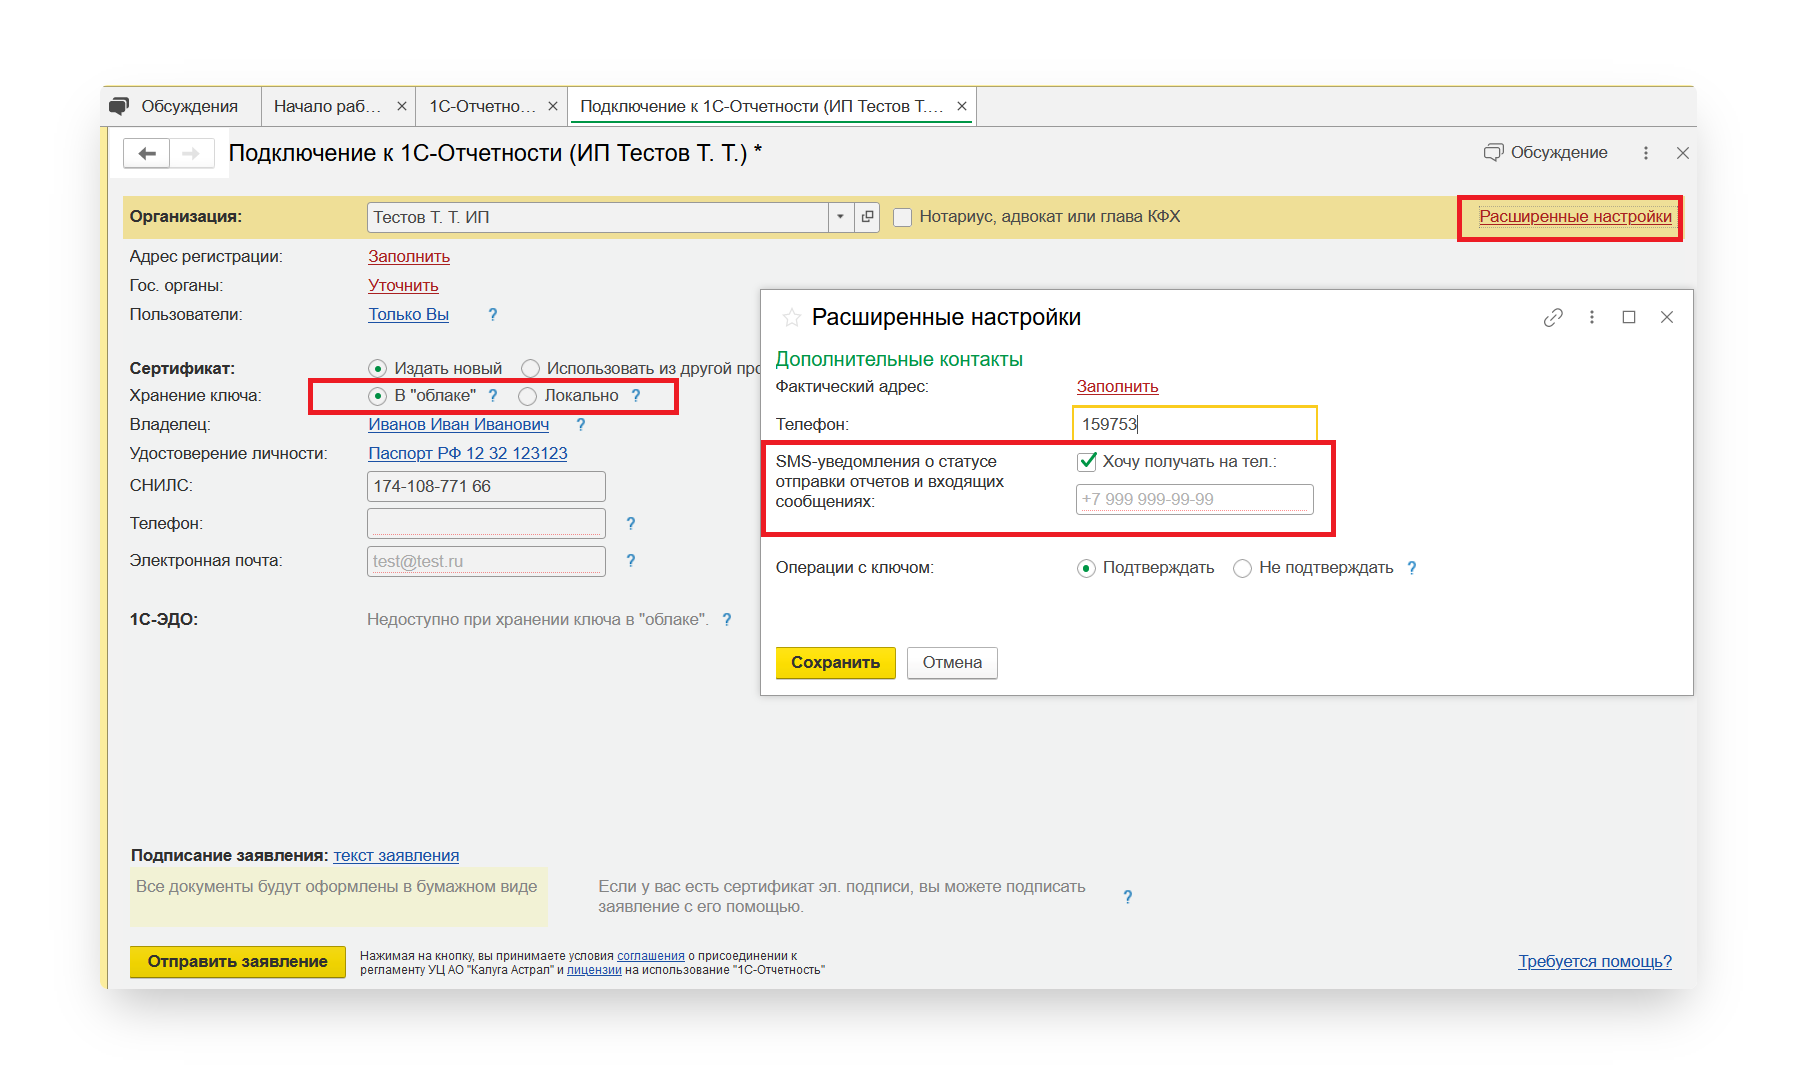This screenshot has height=1074, width=1797.
Task: Open the main form's three-dot menu
Action: coord(1645,153)
